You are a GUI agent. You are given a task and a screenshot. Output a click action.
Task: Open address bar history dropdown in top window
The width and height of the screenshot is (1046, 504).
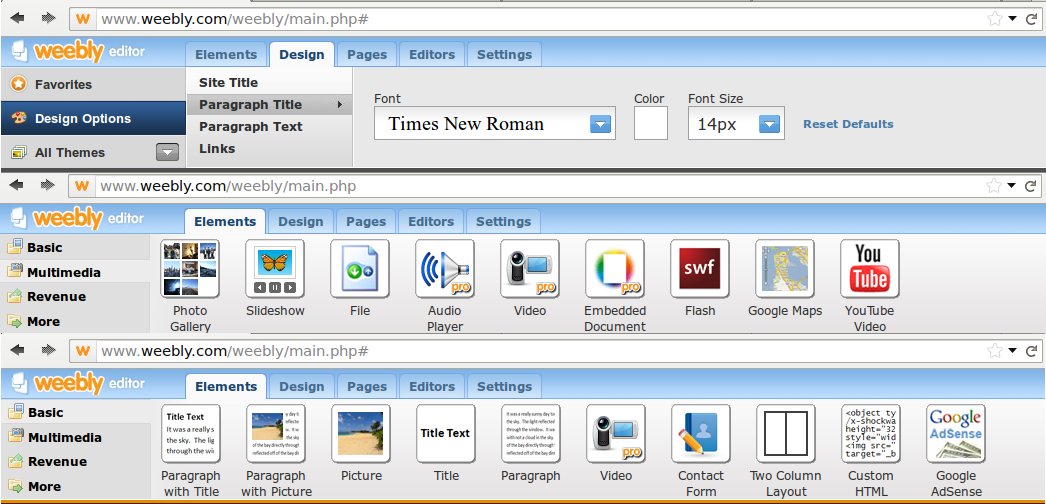click(x=1013, y=19)
